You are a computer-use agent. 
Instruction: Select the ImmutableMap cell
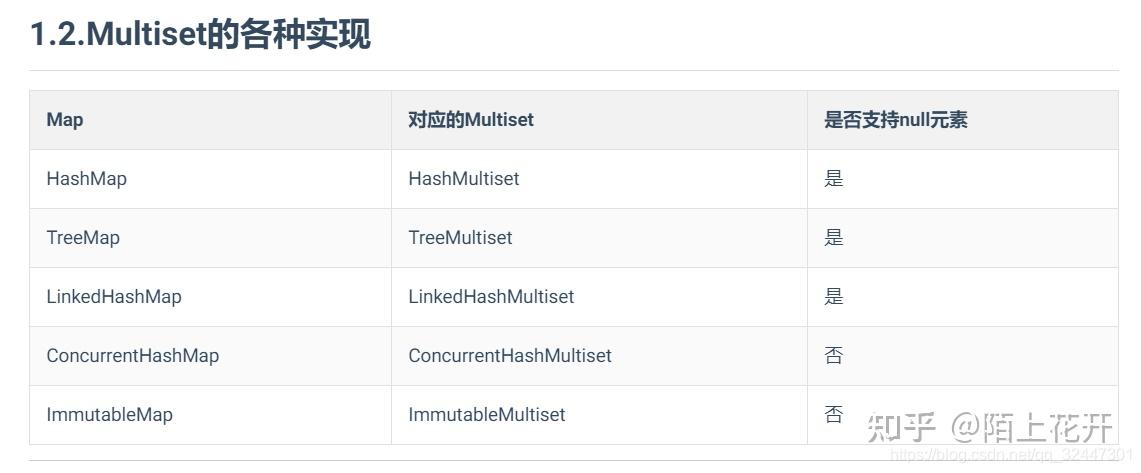pyautogui.click(x=110, y=415)
